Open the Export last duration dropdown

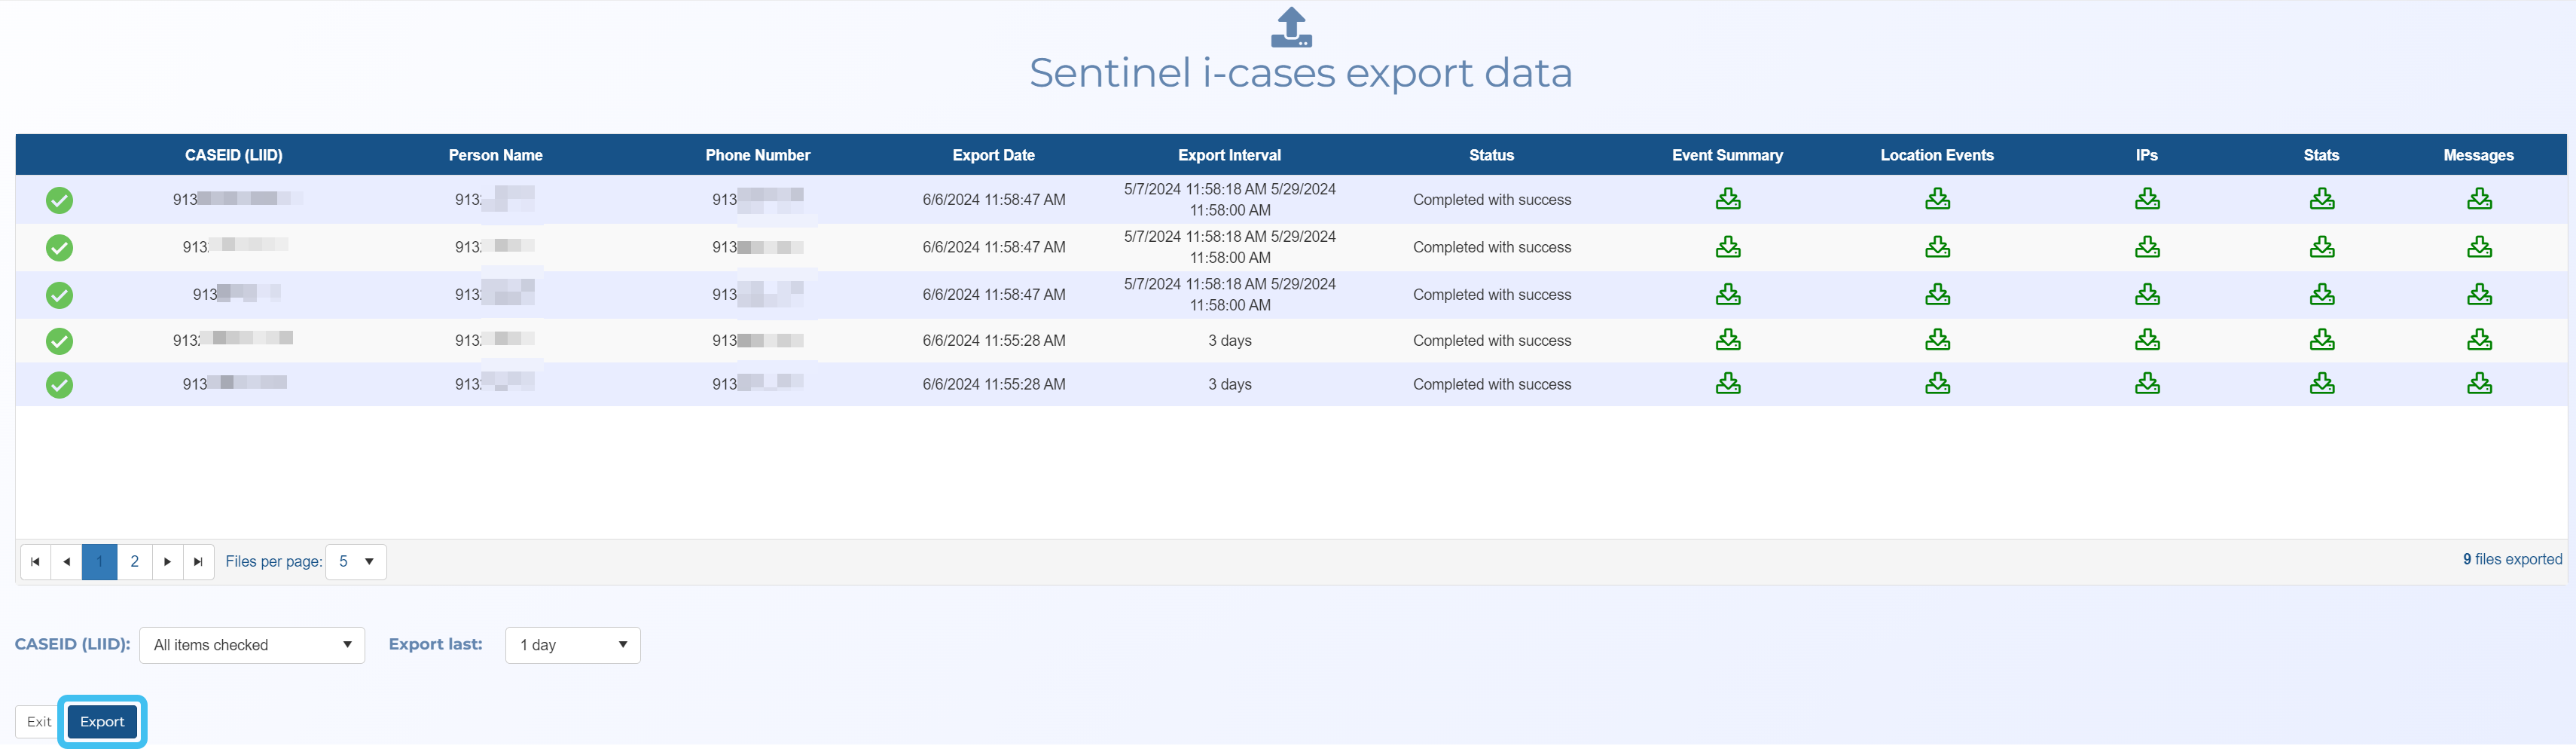tap(572, 645)
